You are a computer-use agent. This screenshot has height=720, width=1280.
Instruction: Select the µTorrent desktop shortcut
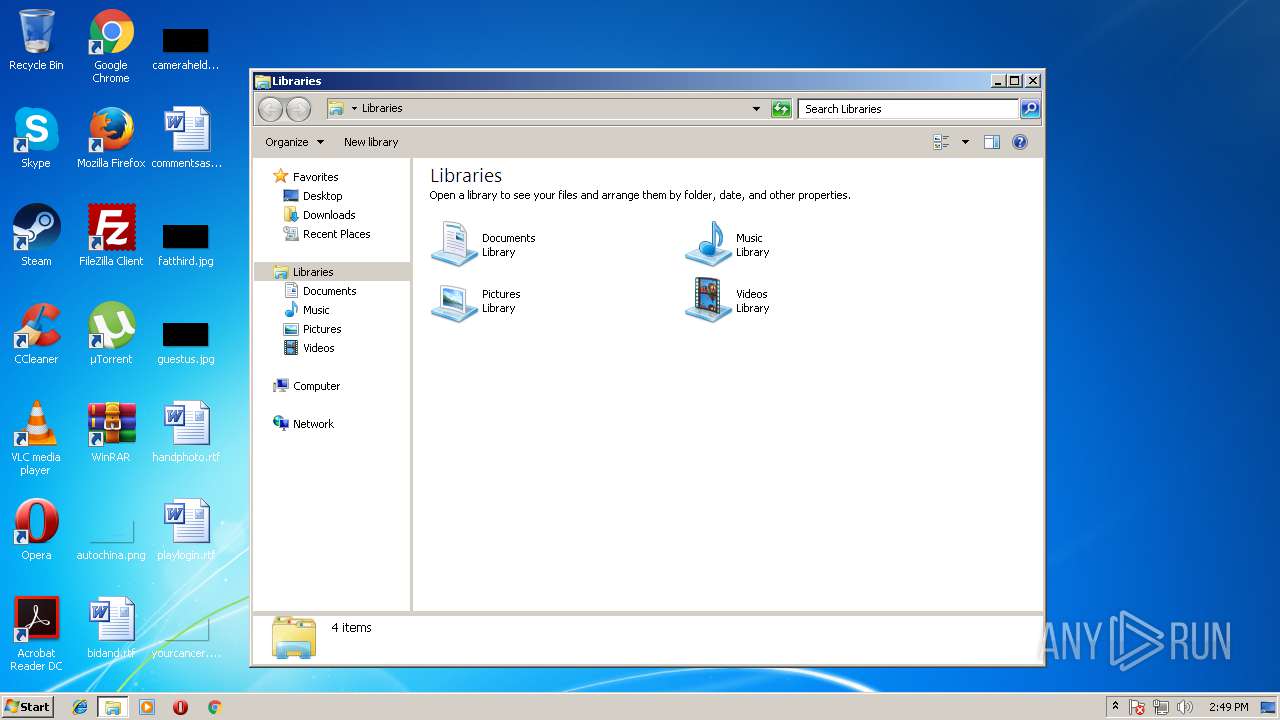111,334
